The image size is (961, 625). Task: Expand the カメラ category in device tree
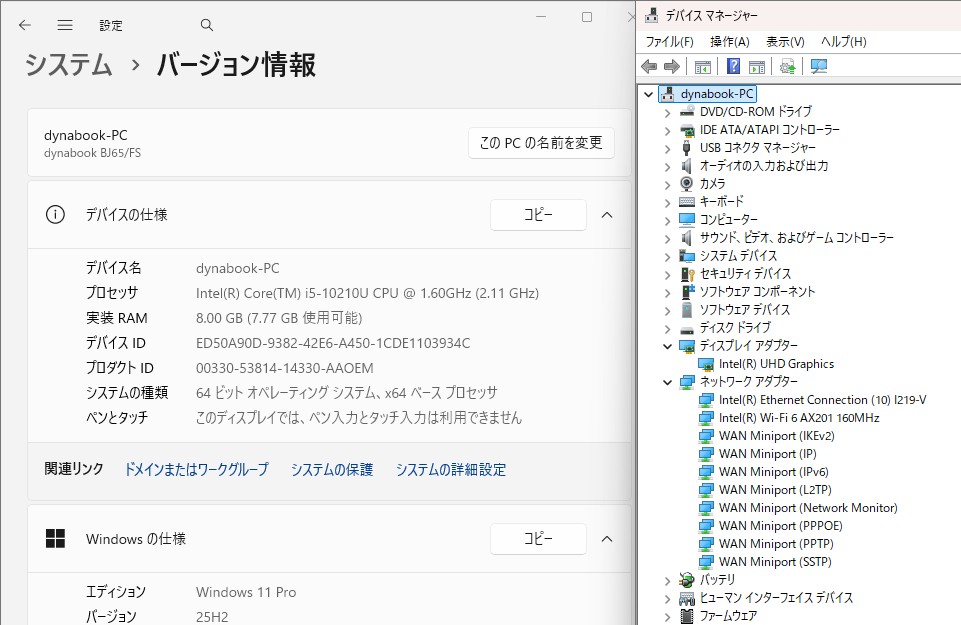(x=668, y=184)
